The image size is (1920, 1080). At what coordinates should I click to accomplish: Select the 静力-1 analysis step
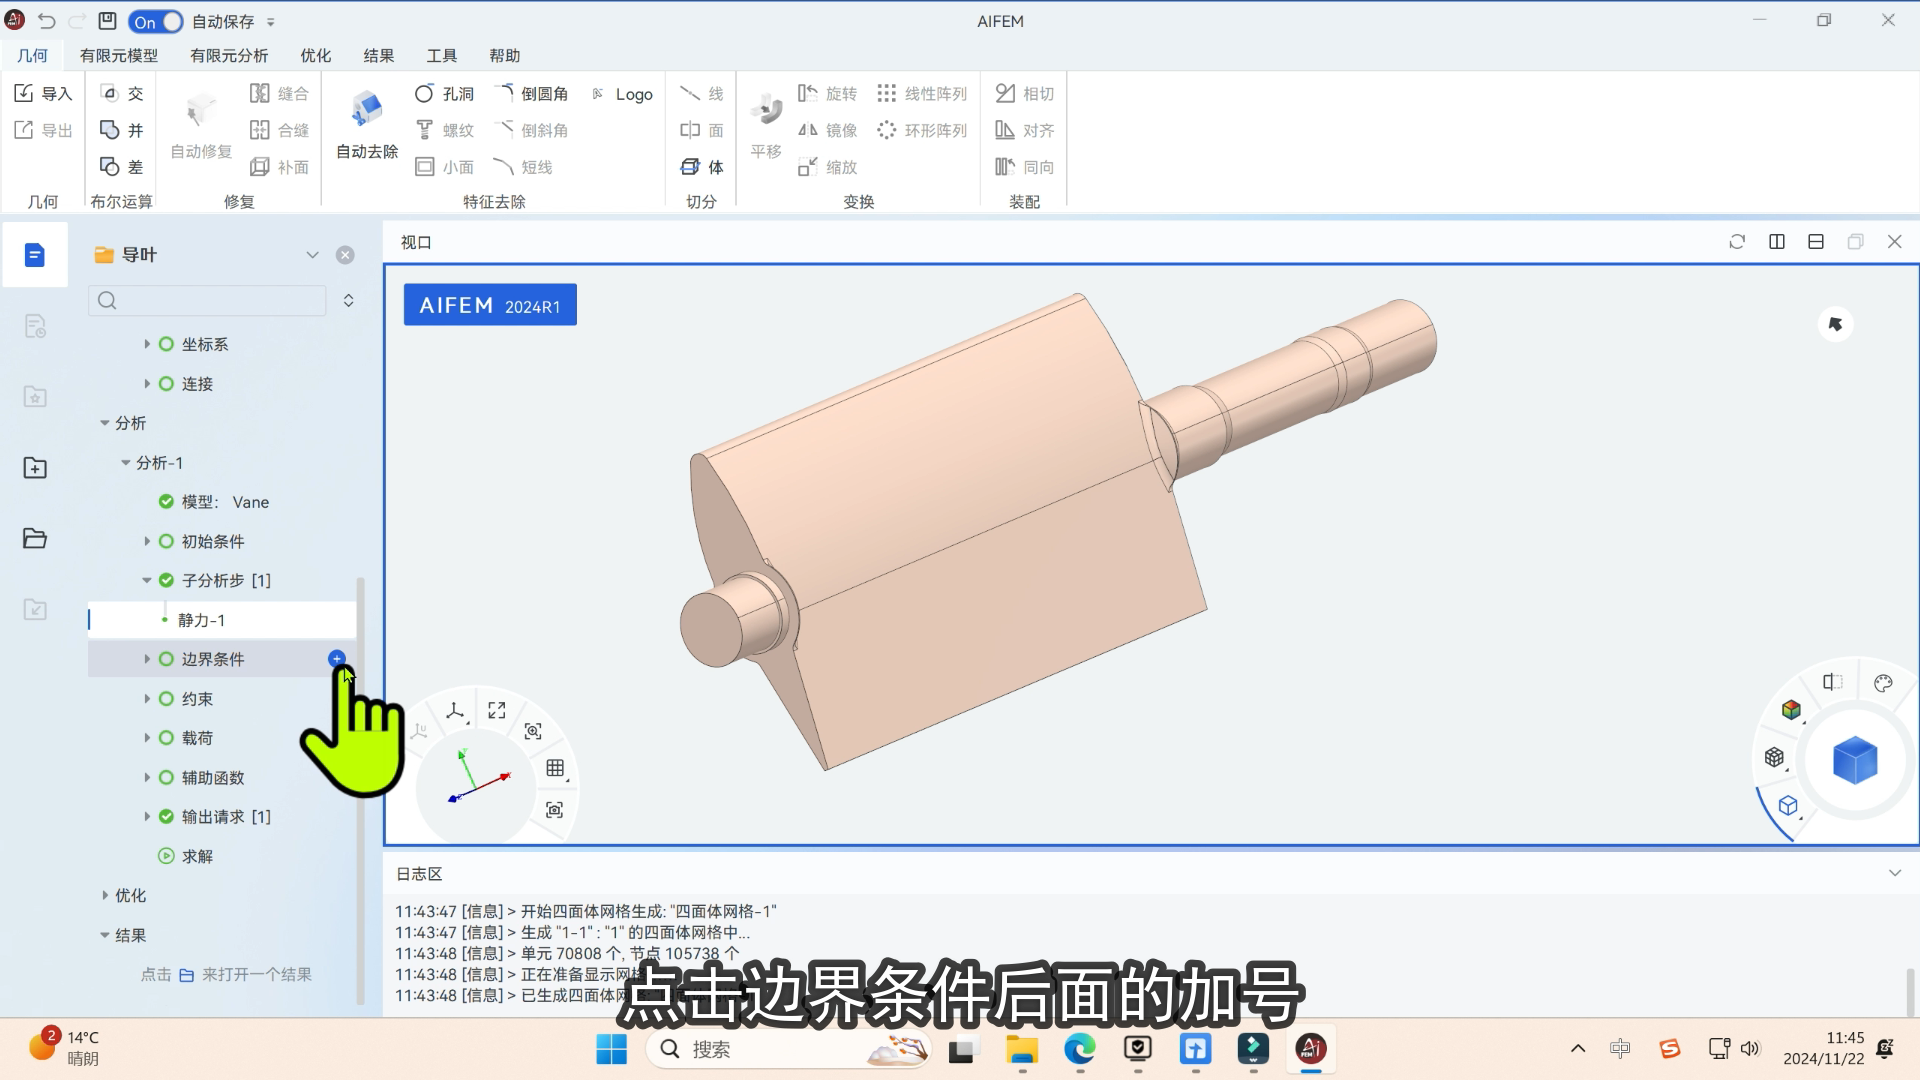201,620
